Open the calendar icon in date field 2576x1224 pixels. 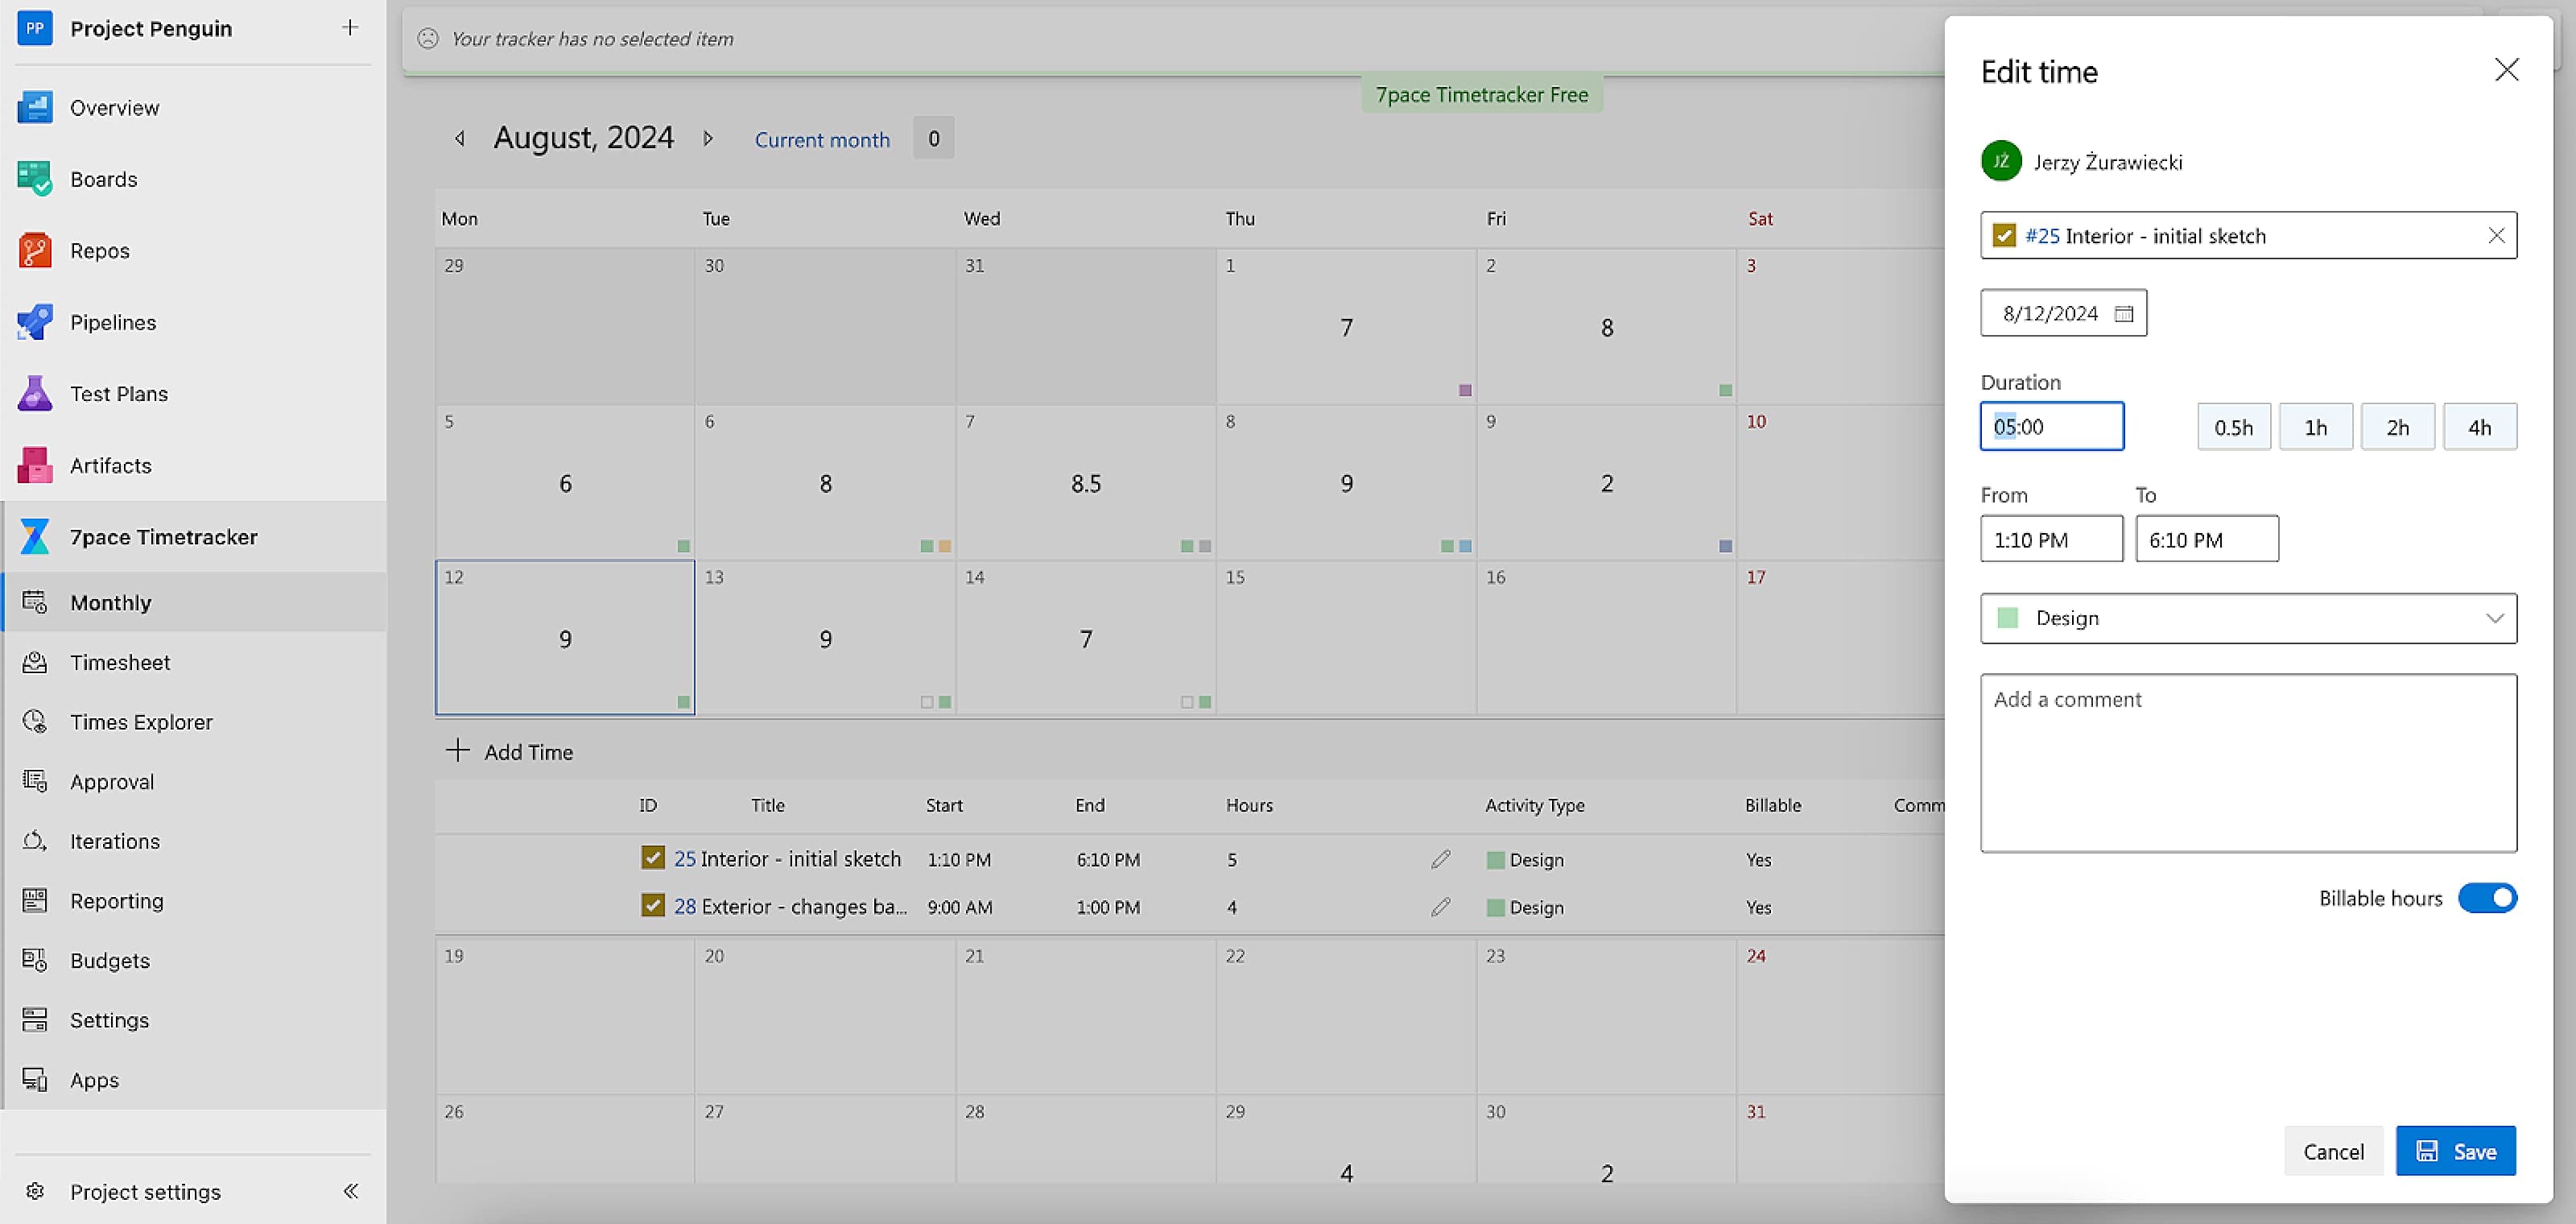pos(2124,314)
